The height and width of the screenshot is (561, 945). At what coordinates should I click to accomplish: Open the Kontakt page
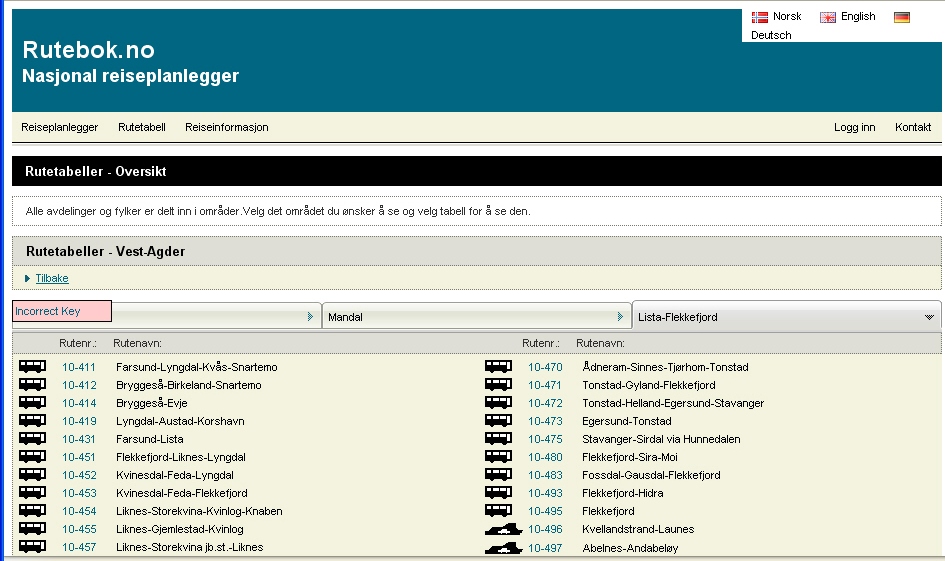[x=913, y=127]
